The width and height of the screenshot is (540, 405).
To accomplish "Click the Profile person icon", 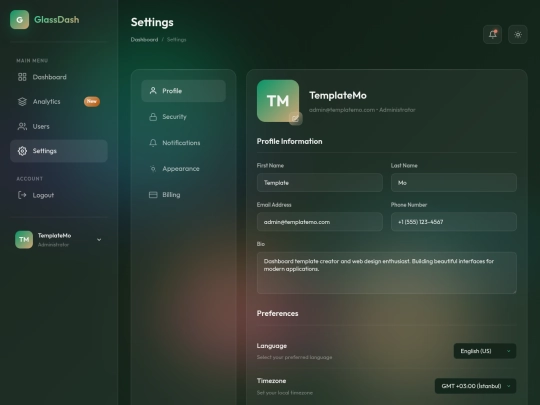I will (153, 91).
